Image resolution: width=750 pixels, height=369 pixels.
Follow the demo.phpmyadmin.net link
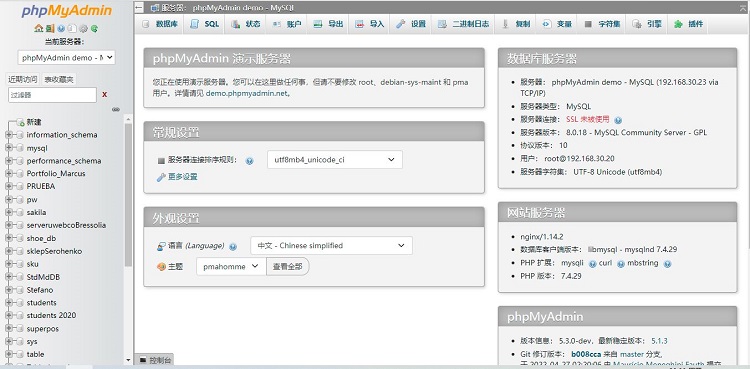pos(247,94)
